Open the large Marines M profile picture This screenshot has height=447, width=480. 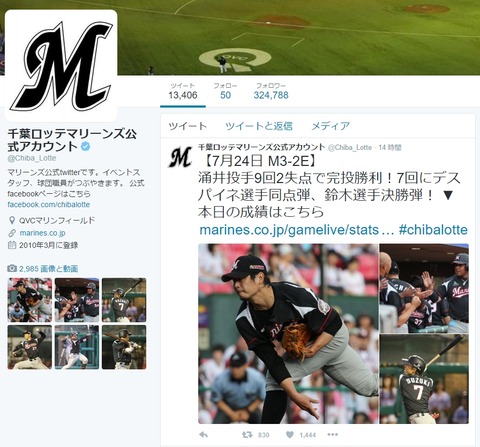click(x=61, y=66)
